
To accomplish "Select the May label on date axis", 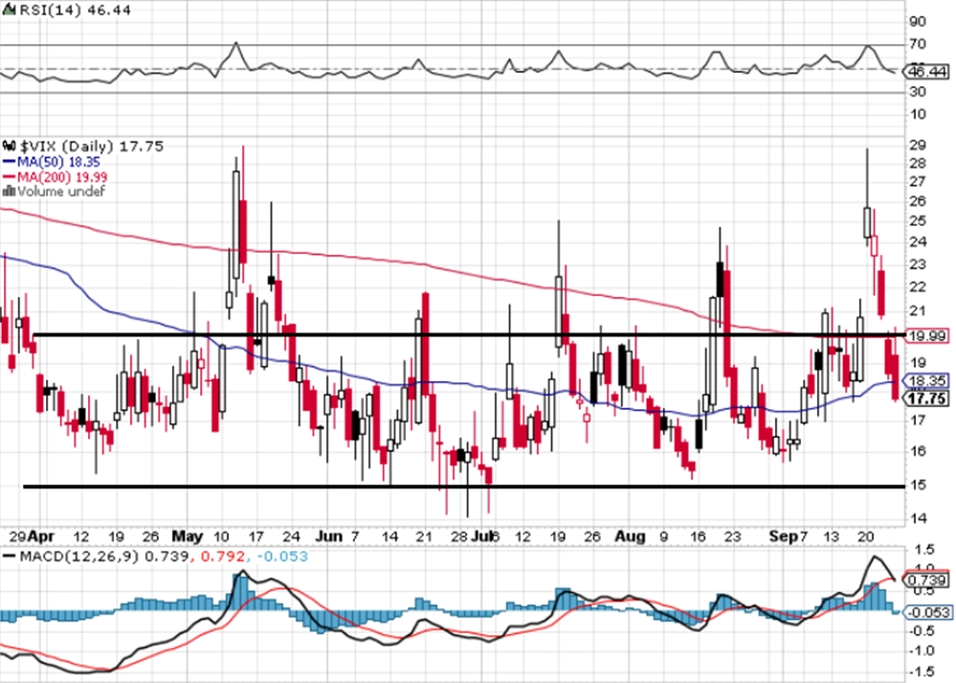I will 187,537.
